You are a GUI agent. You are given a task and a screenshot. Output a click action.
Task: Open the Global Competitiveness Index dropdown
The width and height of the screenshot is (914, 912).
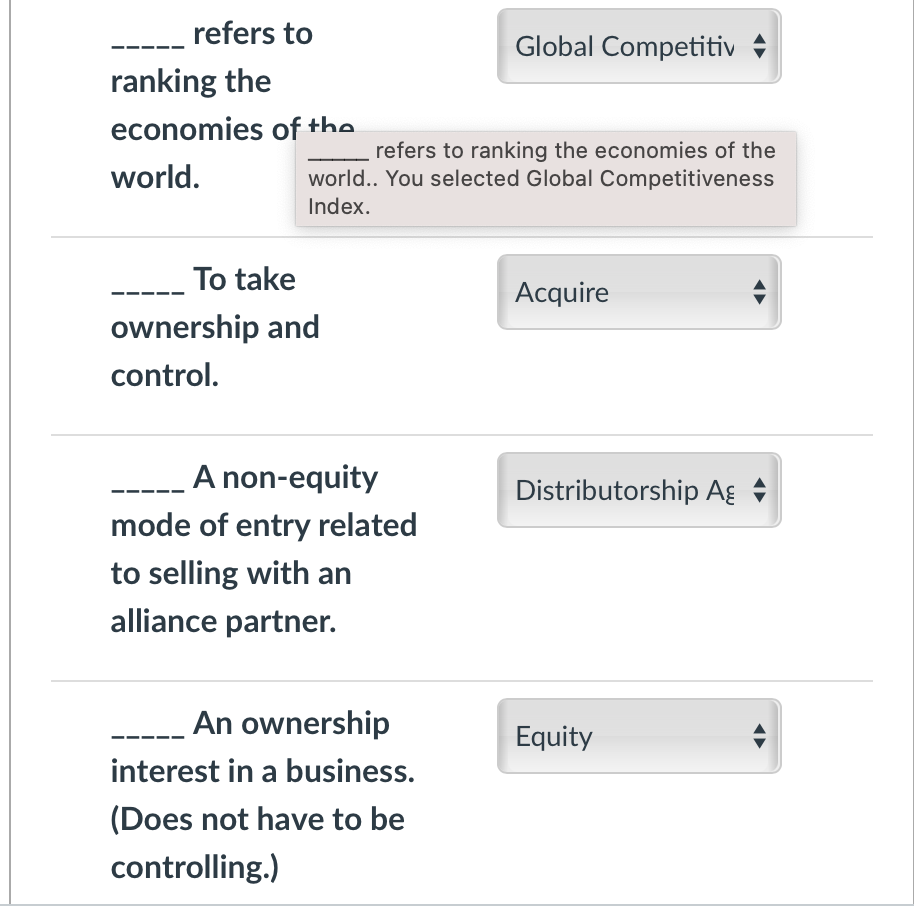639,46
